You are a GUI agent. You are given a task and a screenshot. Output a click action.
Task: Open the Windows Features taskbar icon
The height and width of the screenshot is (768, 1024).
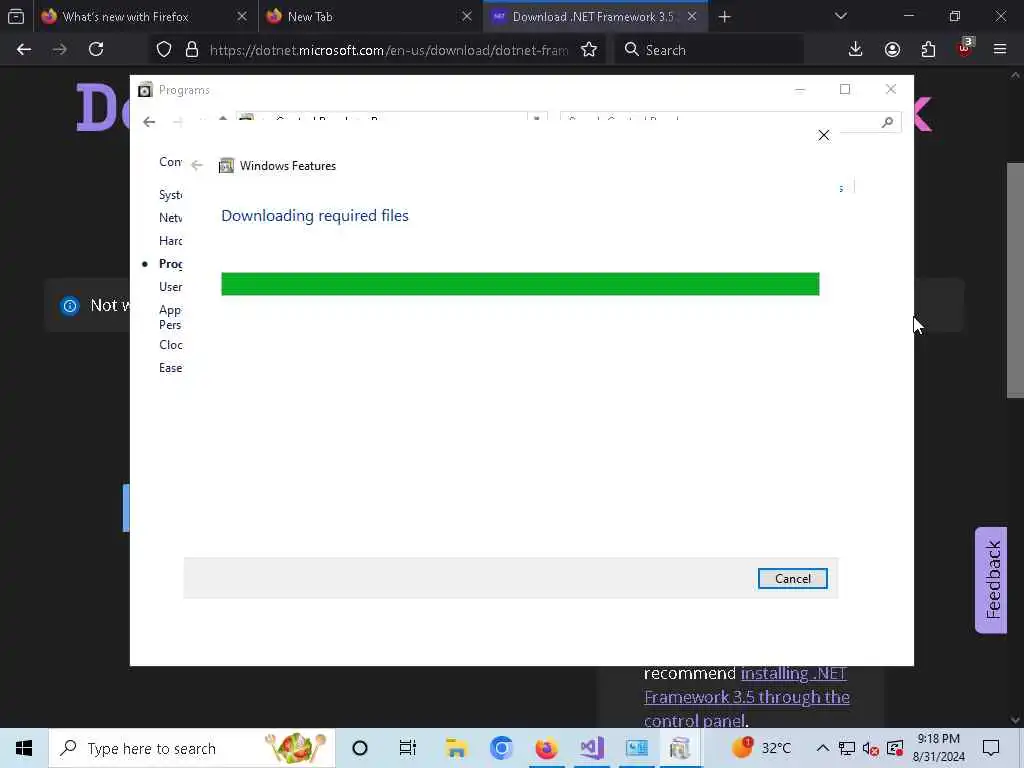680,748
